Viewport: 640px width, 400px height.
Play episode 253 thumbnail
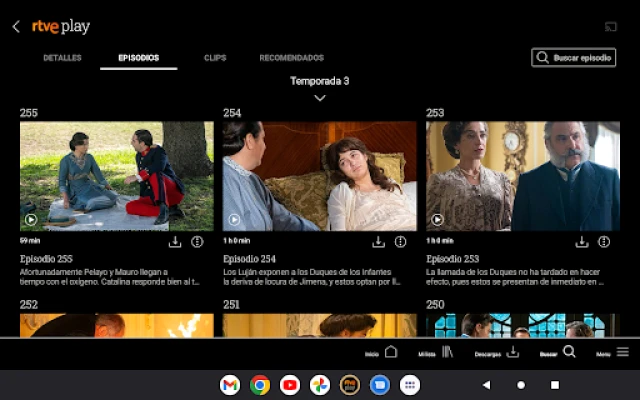[523, 176]
